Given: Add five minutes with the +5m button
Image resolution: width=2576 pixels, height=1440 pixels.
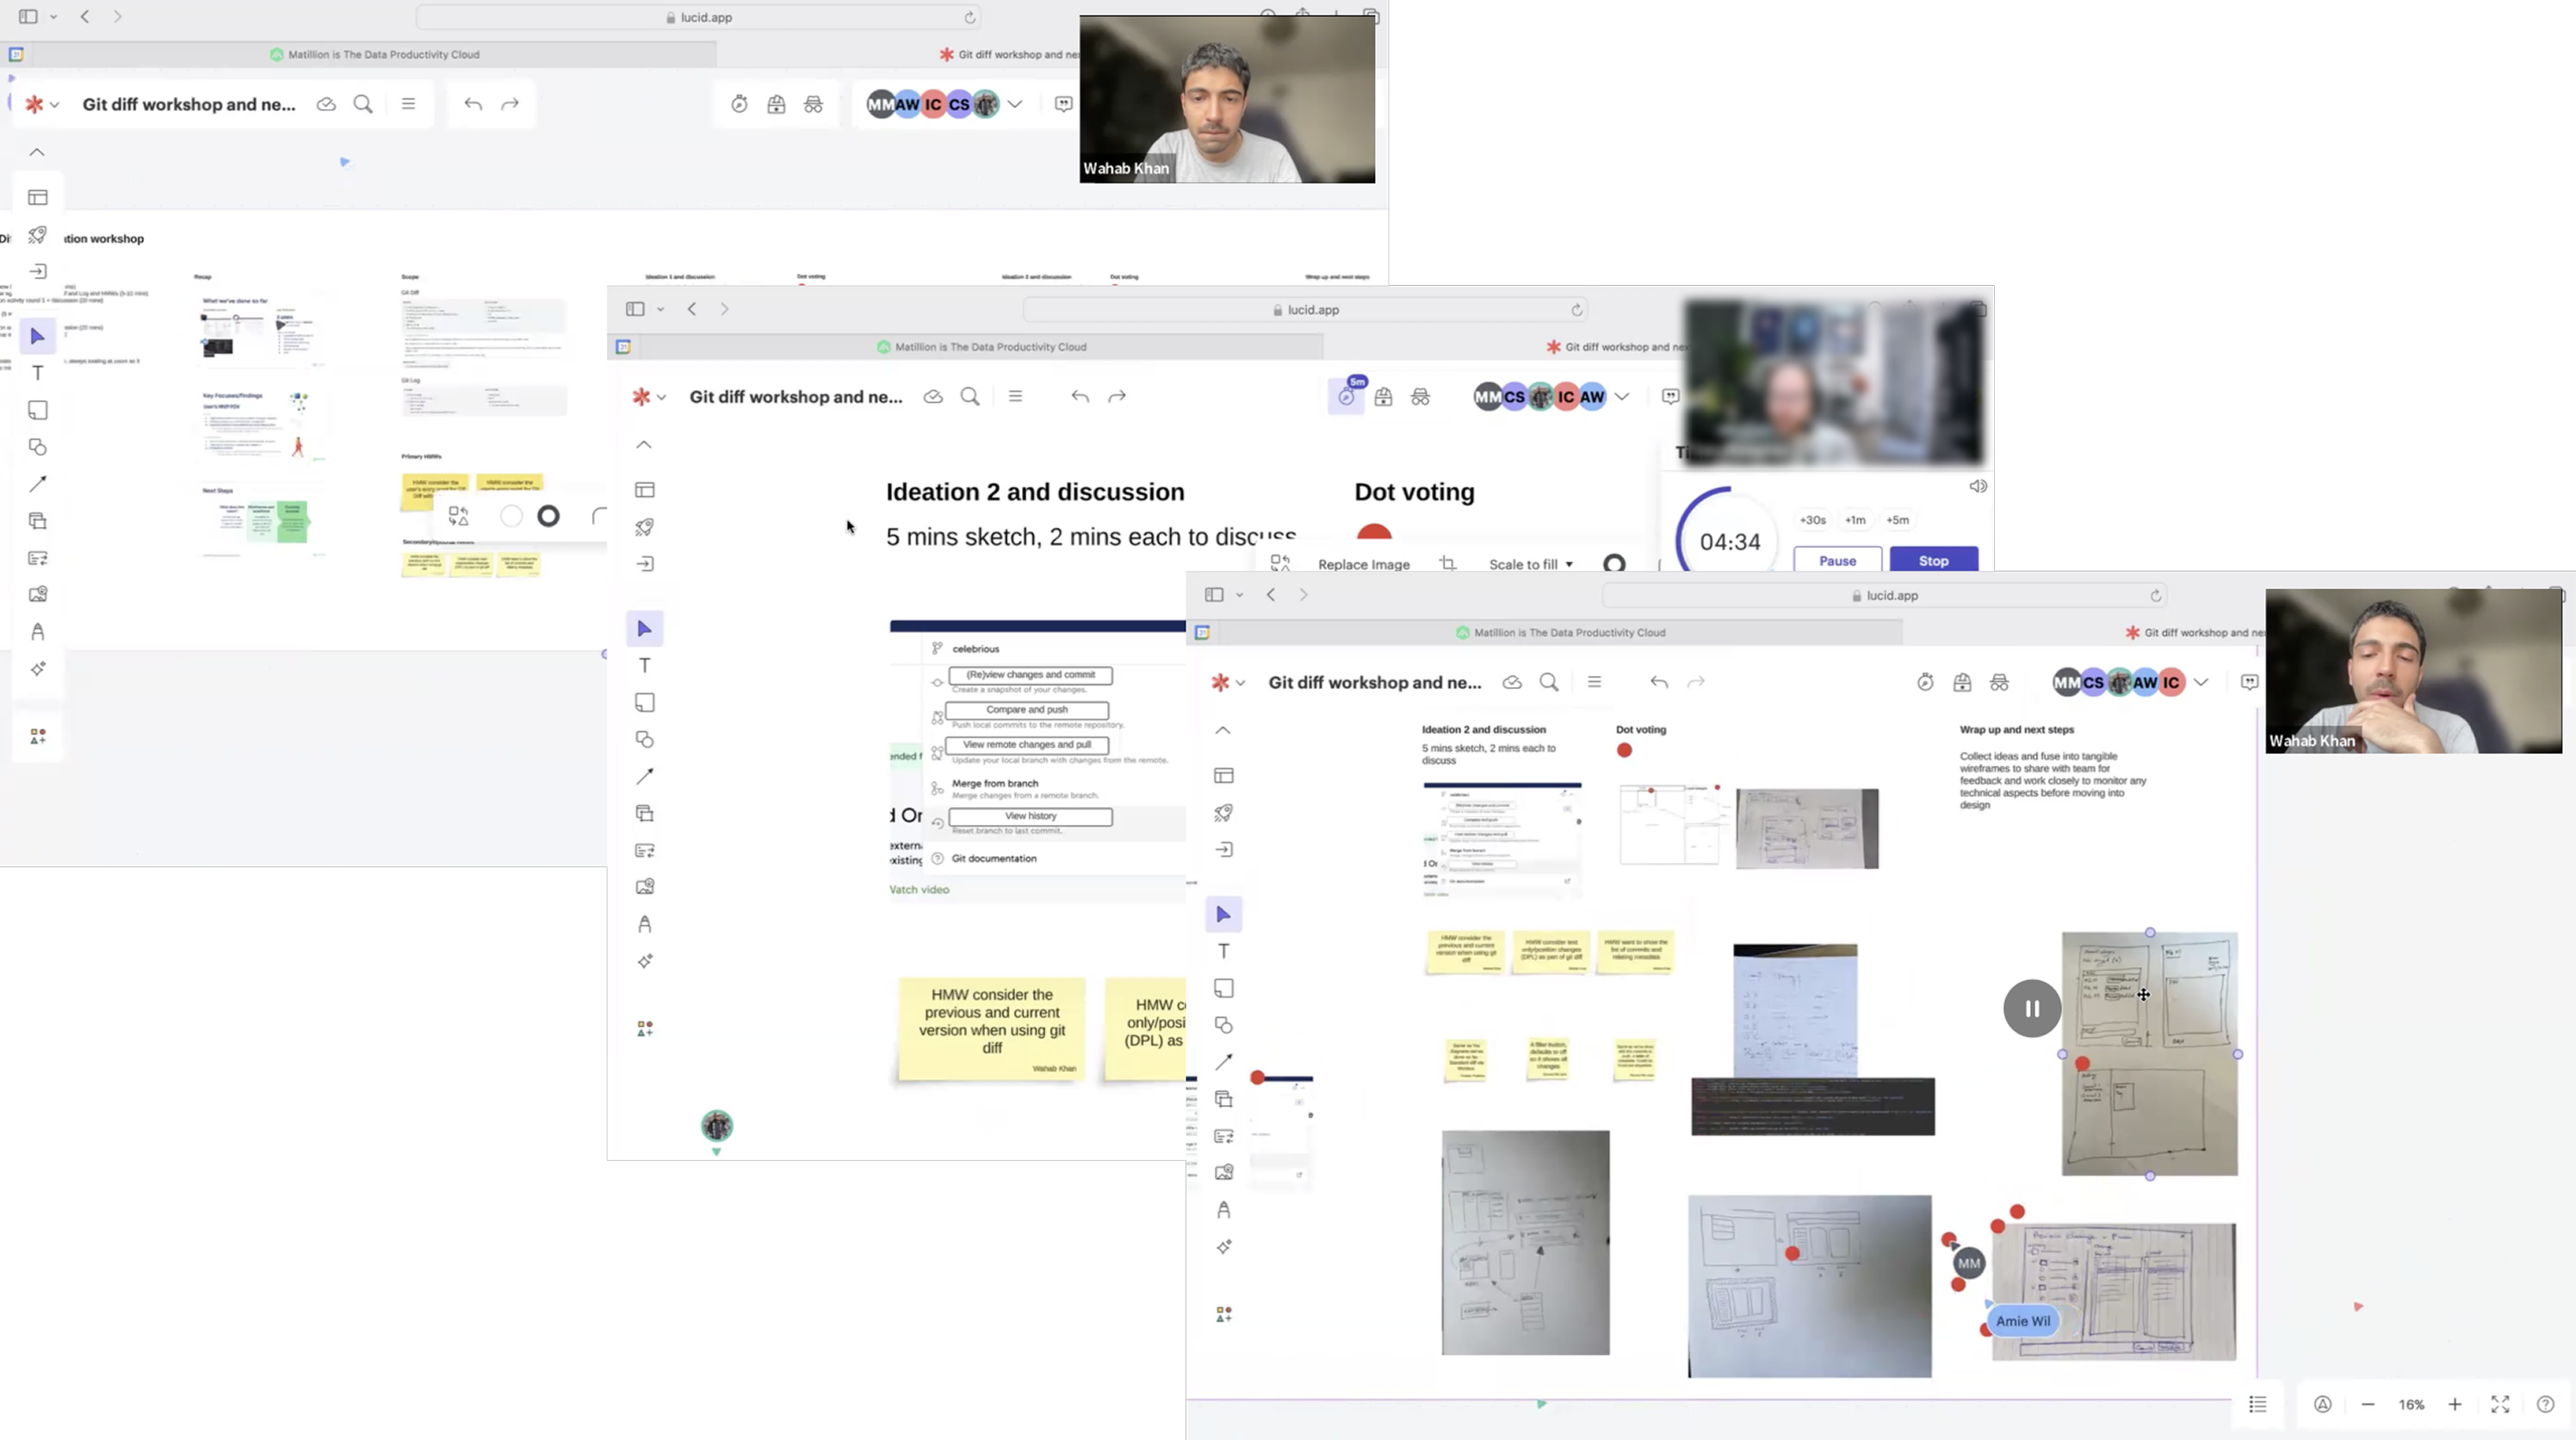Looking at the screenshot, I should pyautogui.click(x=1897, y=520).
